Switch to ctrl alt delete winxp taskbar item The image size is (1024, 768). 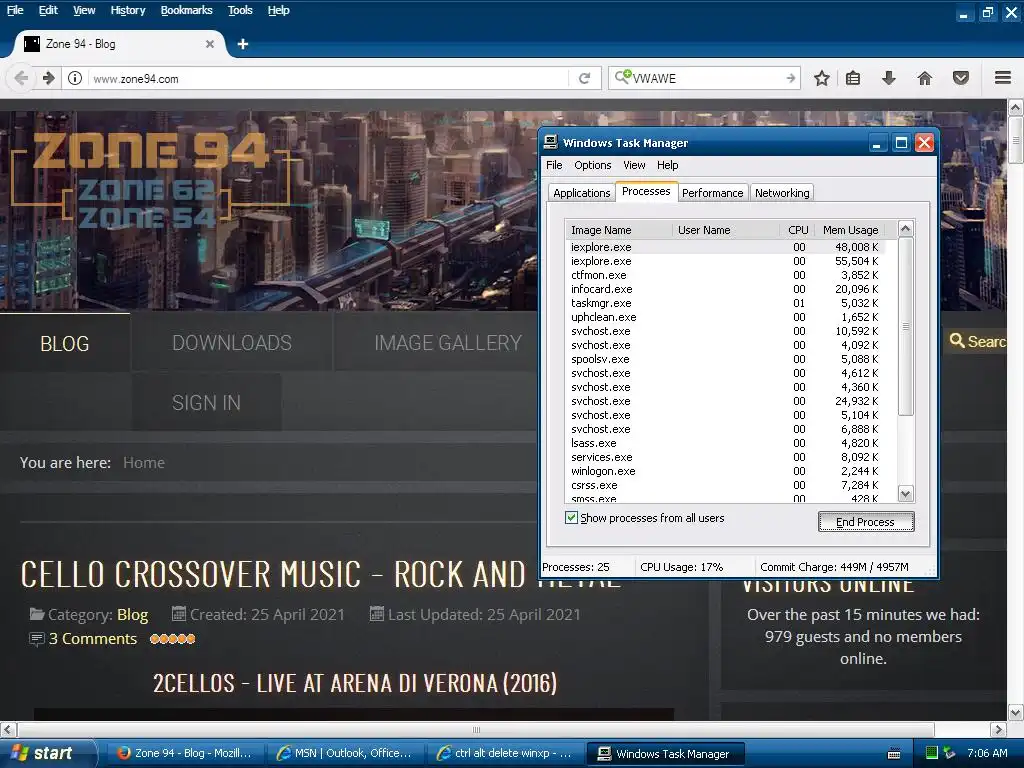505,753
